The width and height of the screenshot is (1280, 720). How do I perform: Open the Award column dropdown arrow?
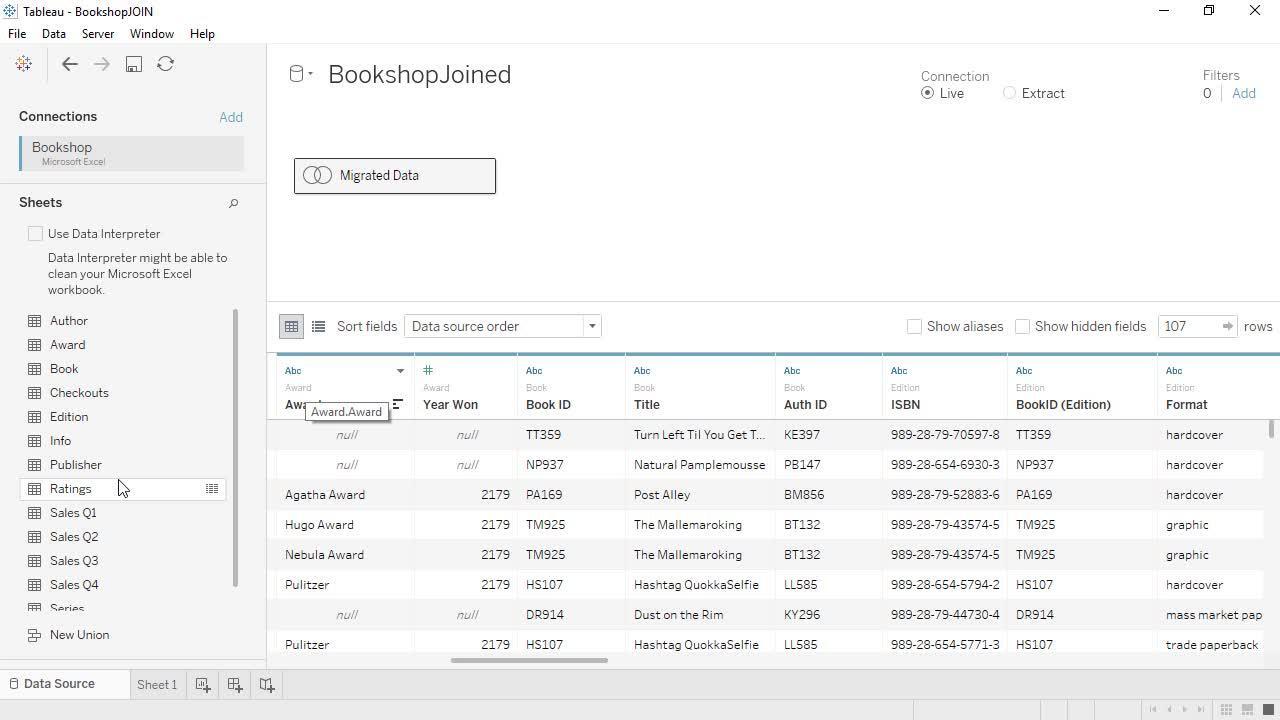coord(400,371)
